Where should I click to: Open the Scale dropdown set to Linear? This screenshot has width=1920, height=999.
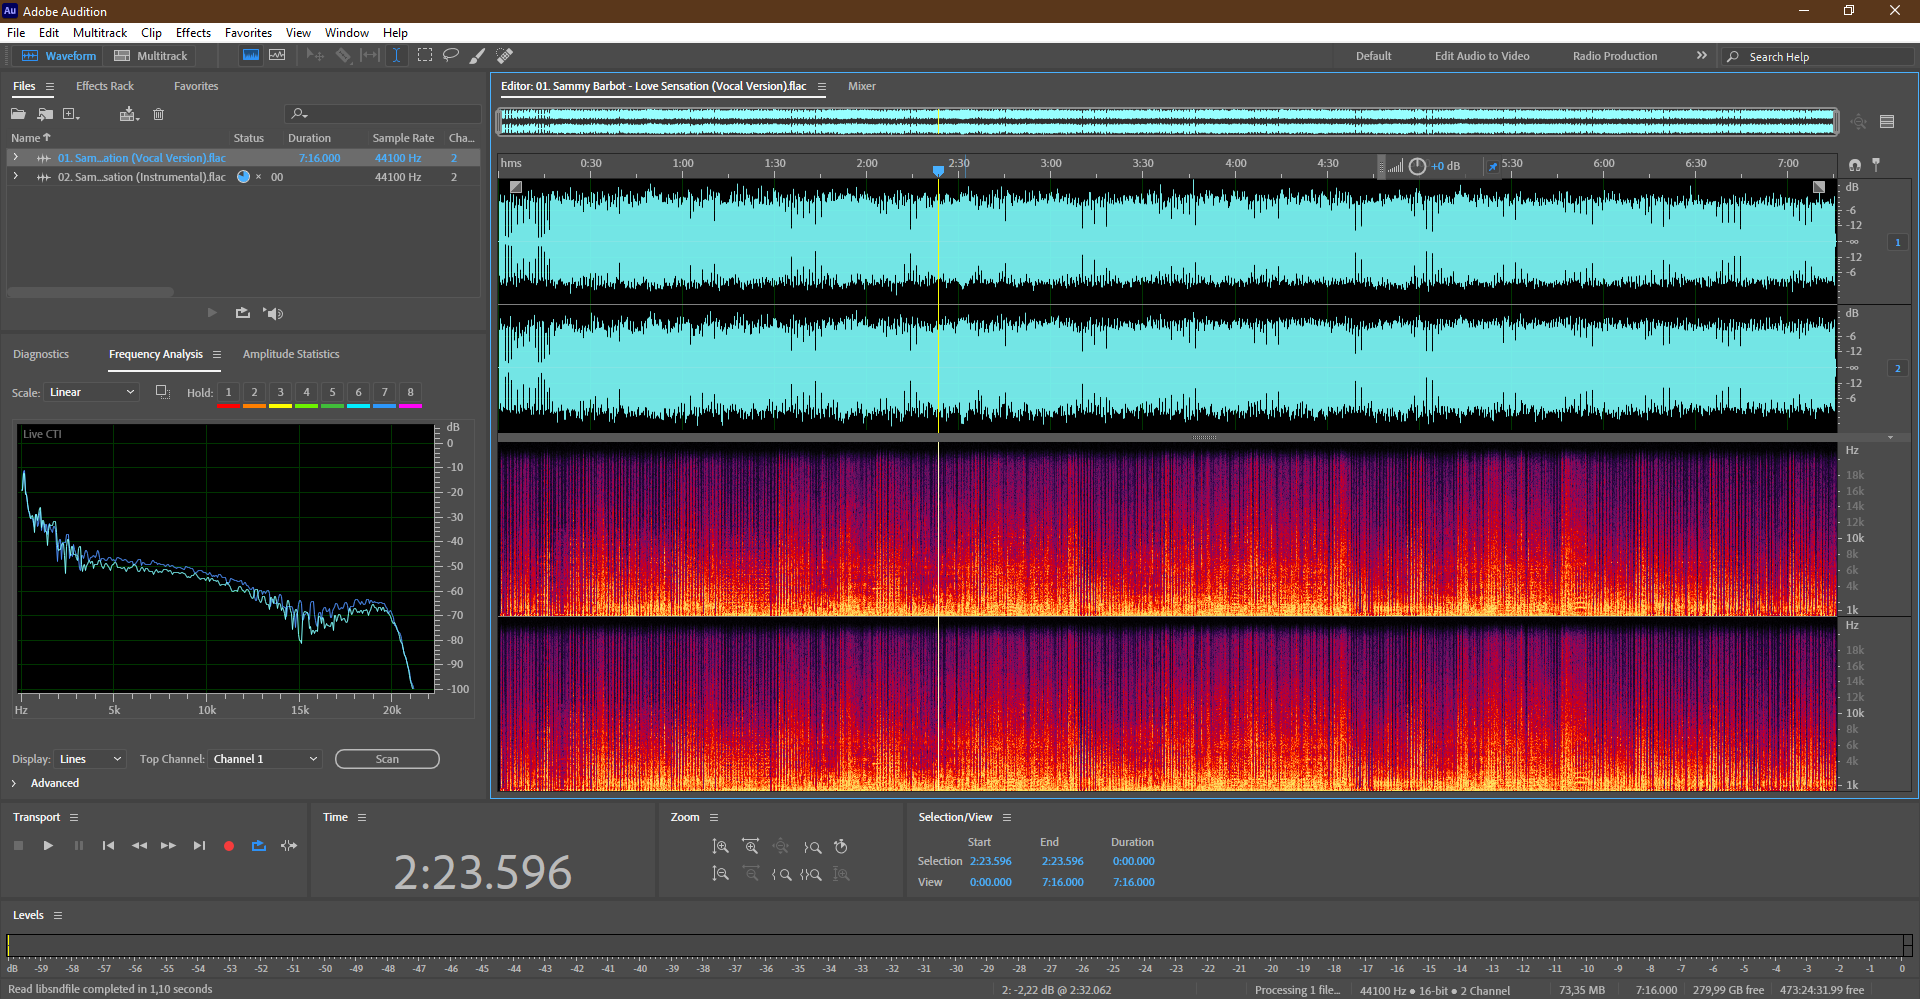[91, 392]
